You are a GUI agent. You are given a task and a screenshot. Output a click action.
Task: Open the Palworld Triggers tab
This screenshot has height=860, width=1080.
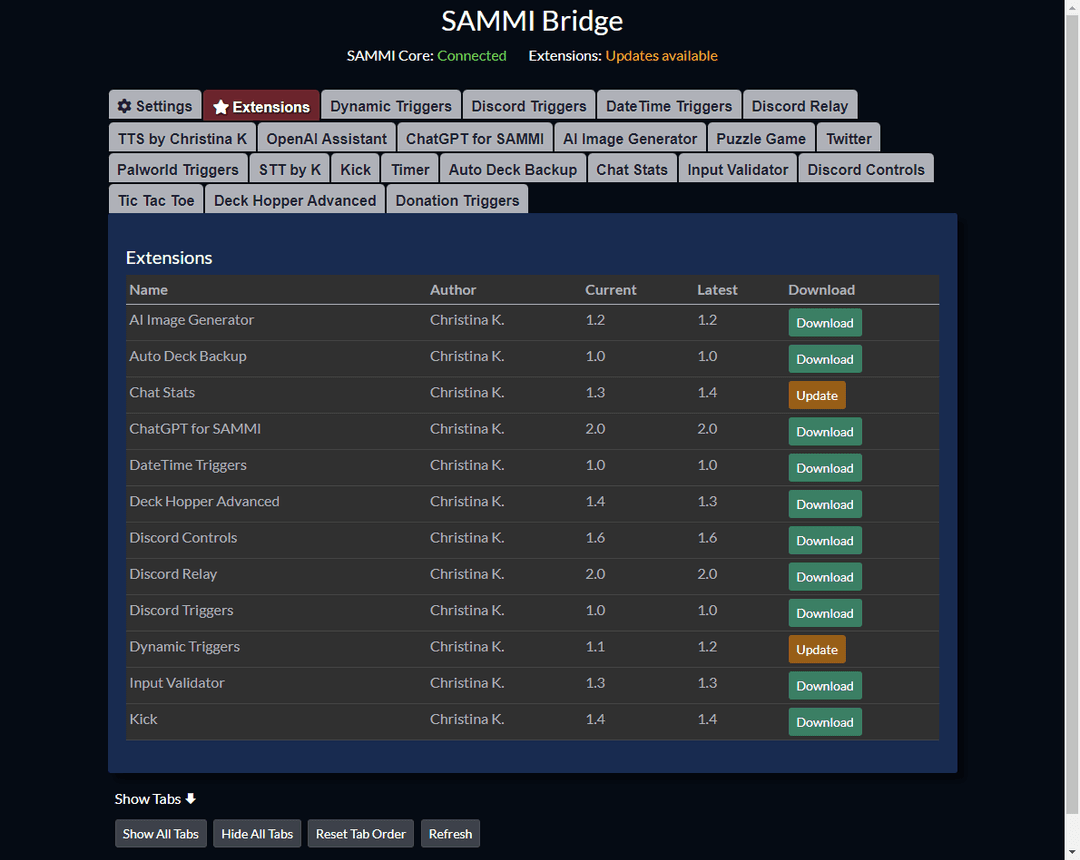178,169
